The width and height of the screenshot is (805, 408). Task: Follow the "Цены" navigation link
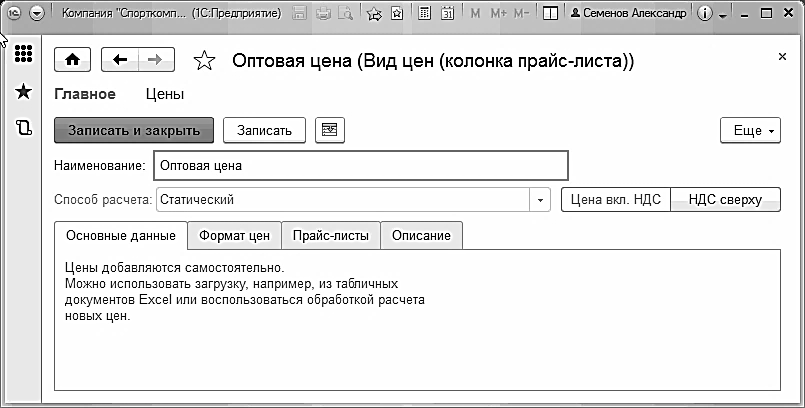[x=164, y=94]
